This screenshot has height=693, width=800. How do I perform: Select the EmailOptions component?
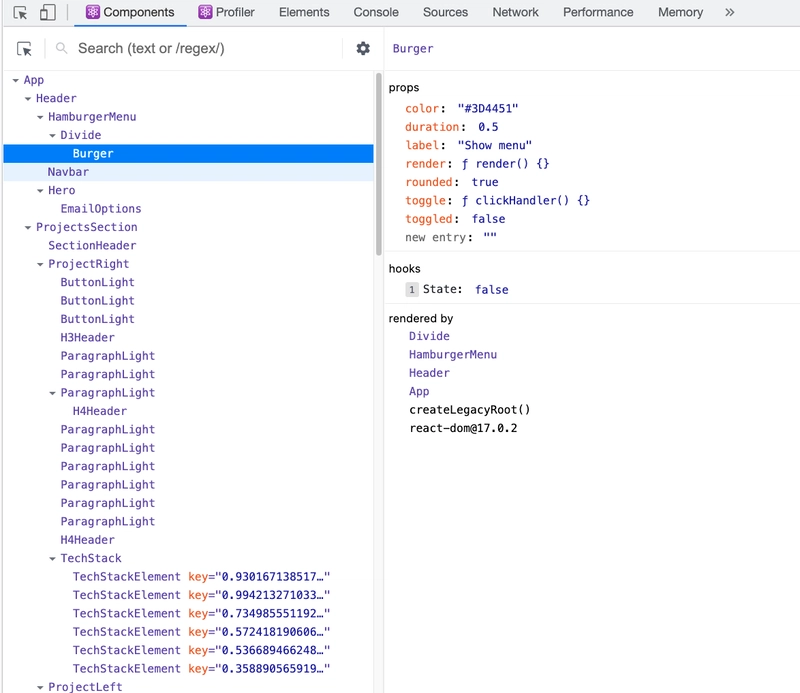101,209
